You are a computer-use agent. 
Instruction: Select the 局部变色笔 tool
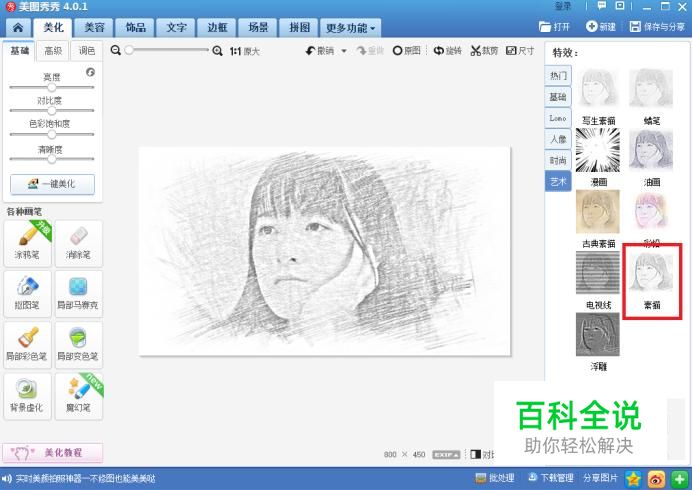[78, 345]
